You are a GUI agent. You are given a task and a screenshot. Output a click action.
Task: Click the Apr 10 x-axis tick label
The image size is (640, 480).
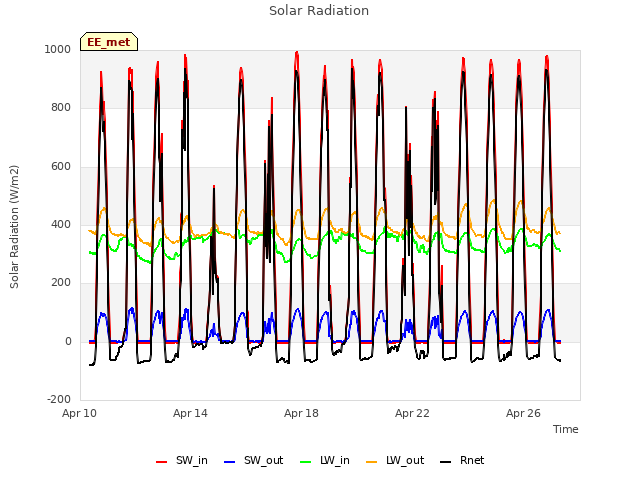click(x=80, y=413)
